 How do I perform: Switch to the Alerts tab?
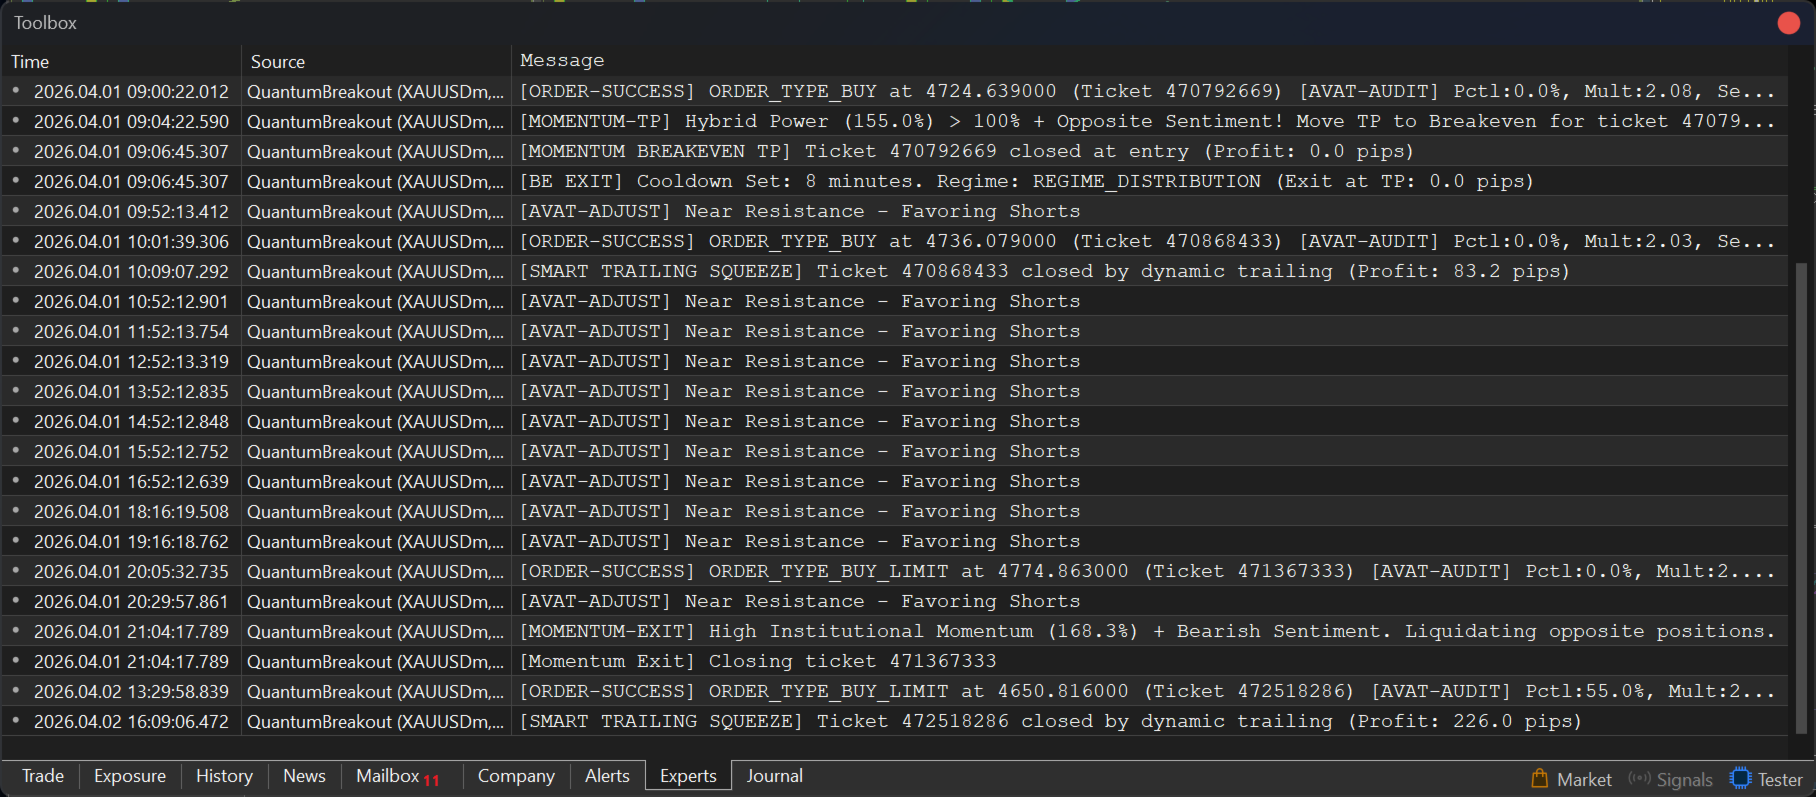click(607, 776)
